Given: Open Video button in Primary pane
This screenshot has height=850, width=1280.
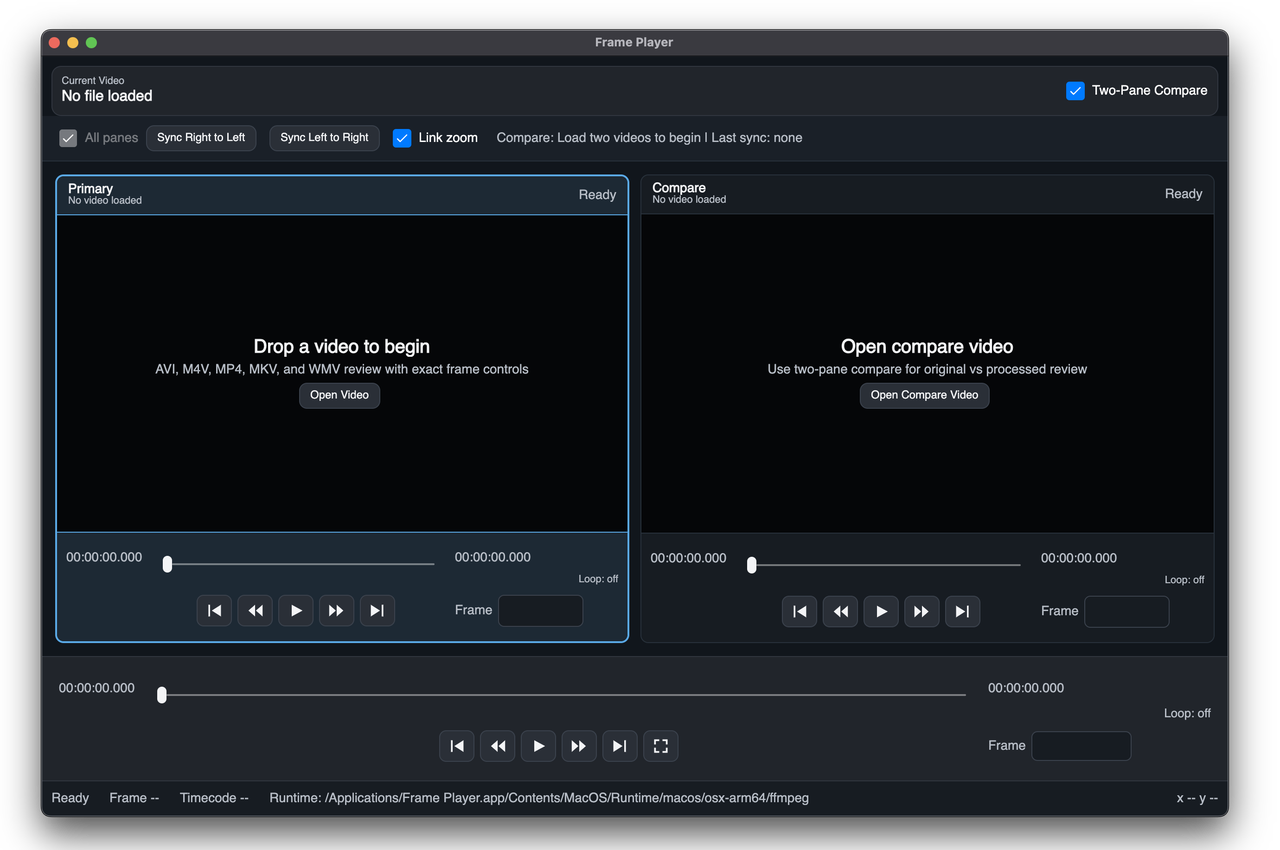Looking at the screenshot, I should point(339,395).
